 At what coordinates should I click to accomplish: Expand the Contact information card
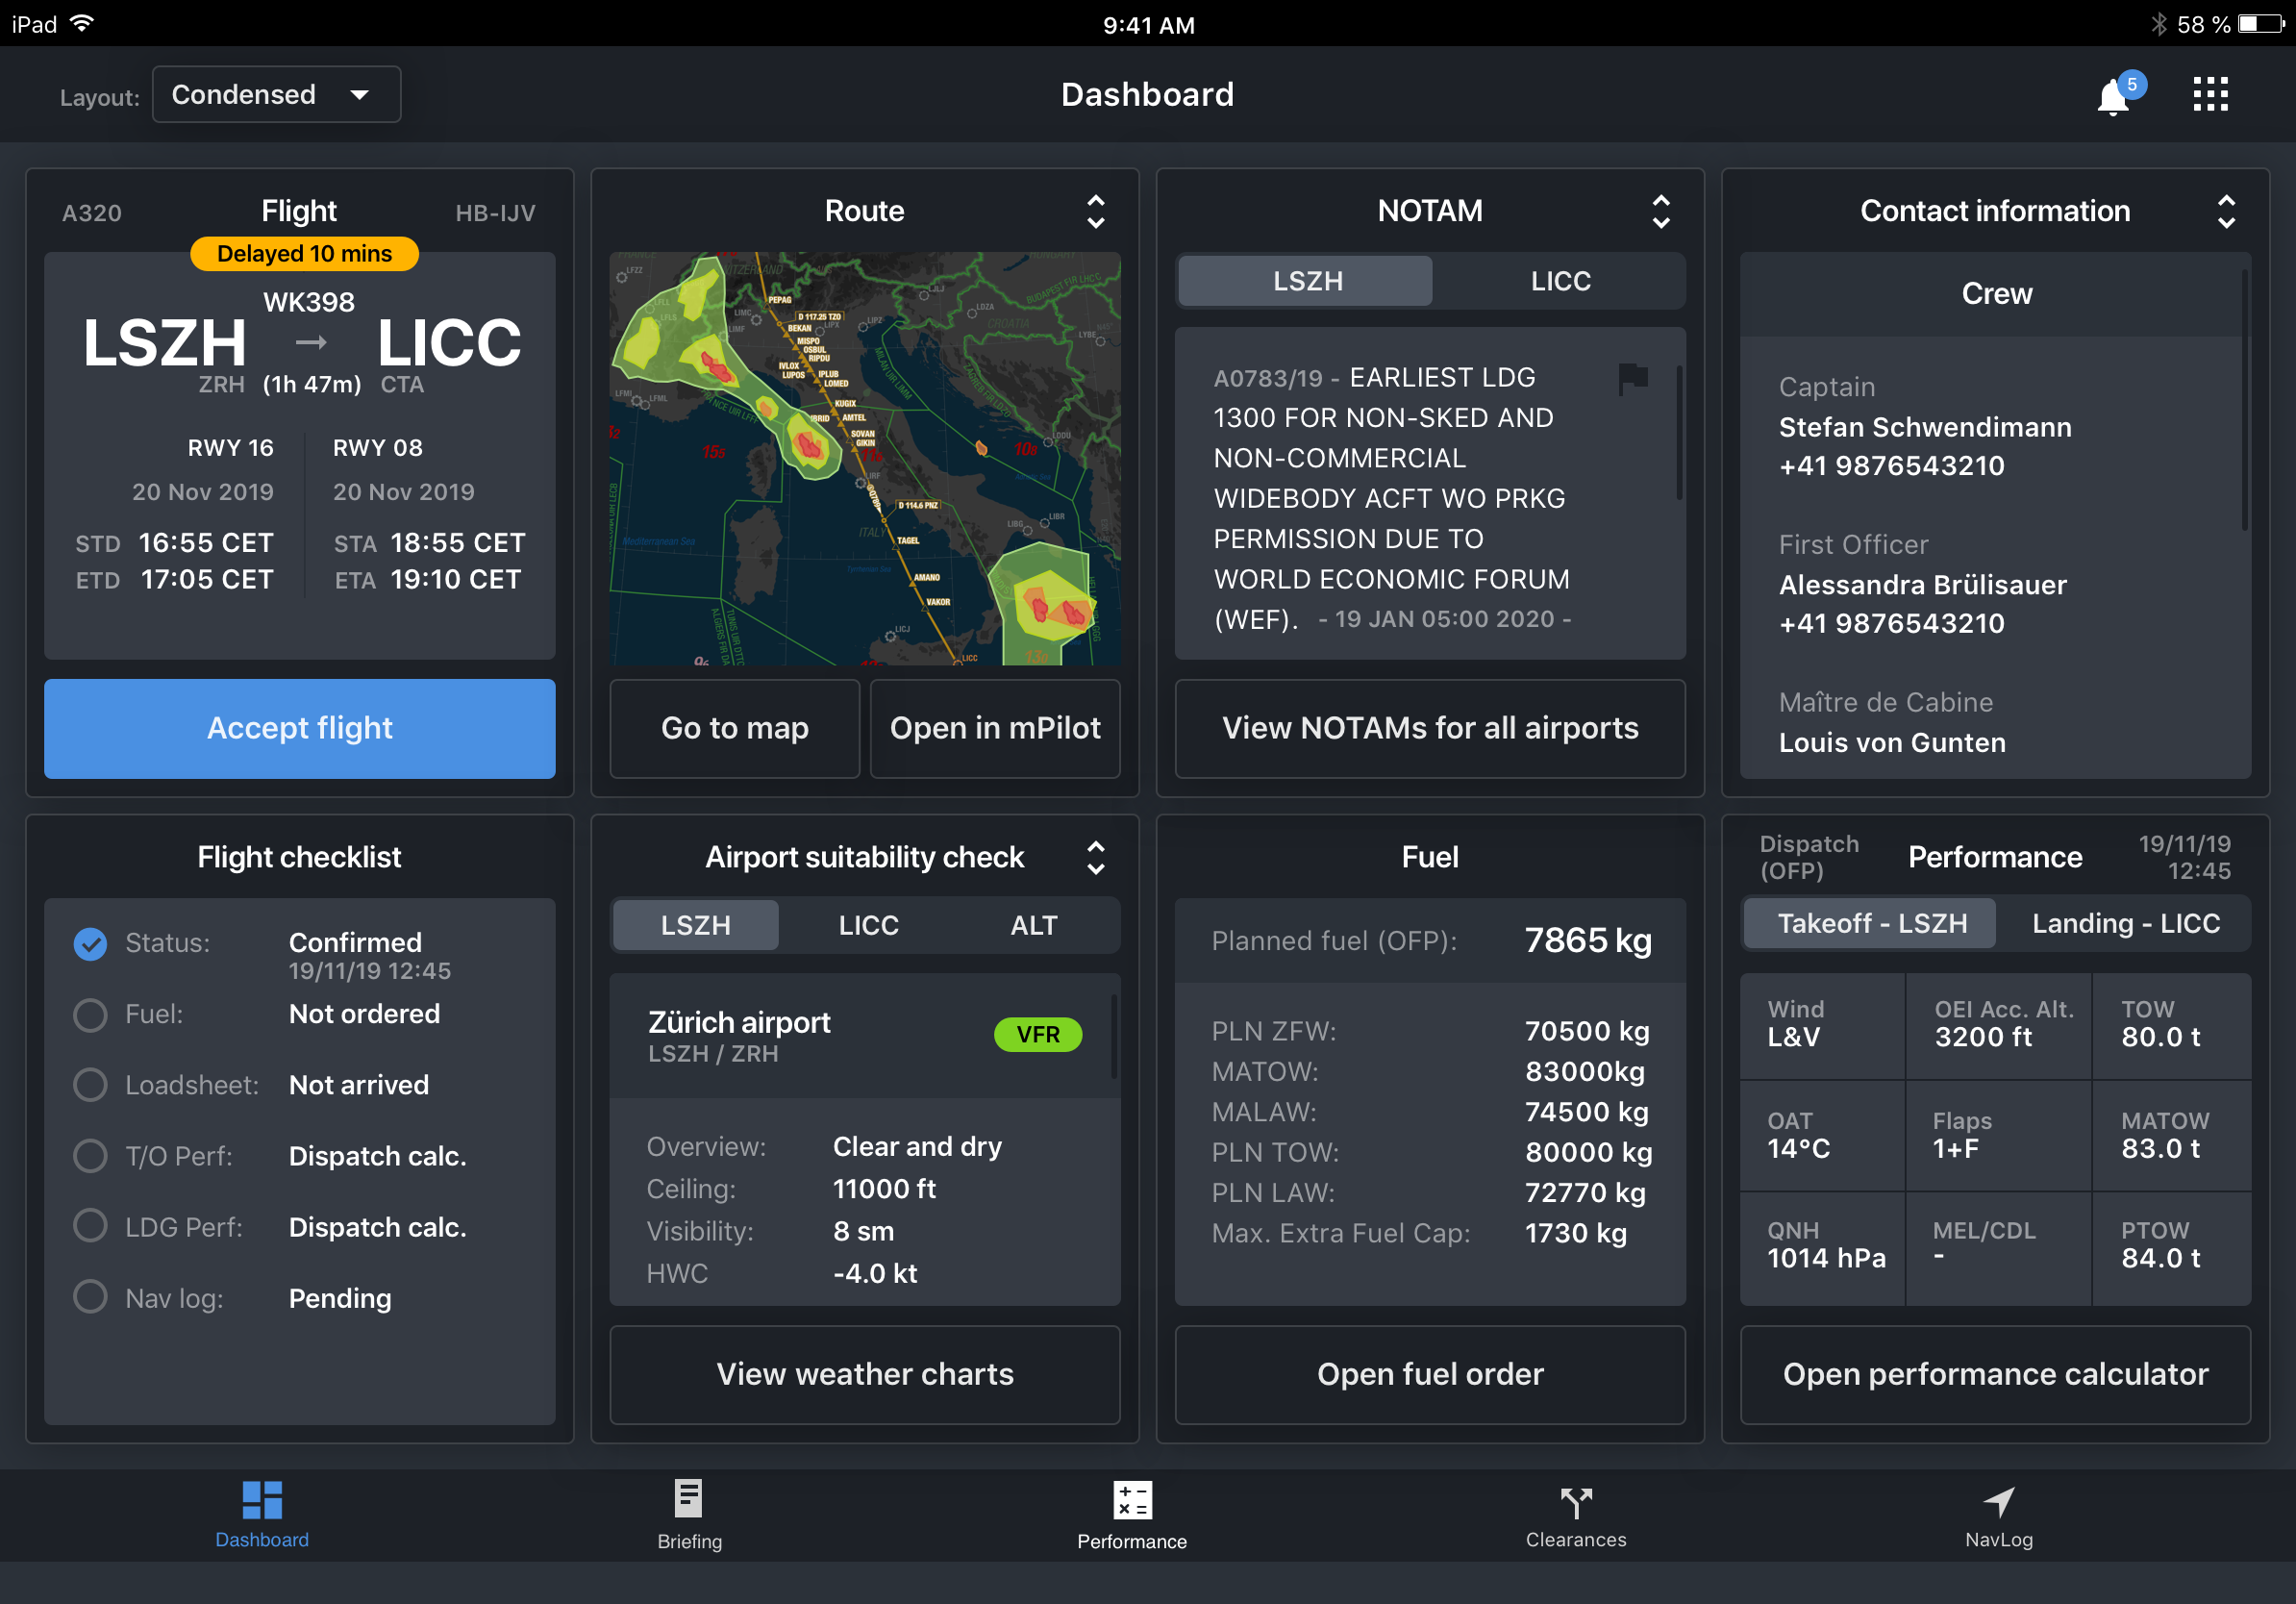coord(2226,211)
